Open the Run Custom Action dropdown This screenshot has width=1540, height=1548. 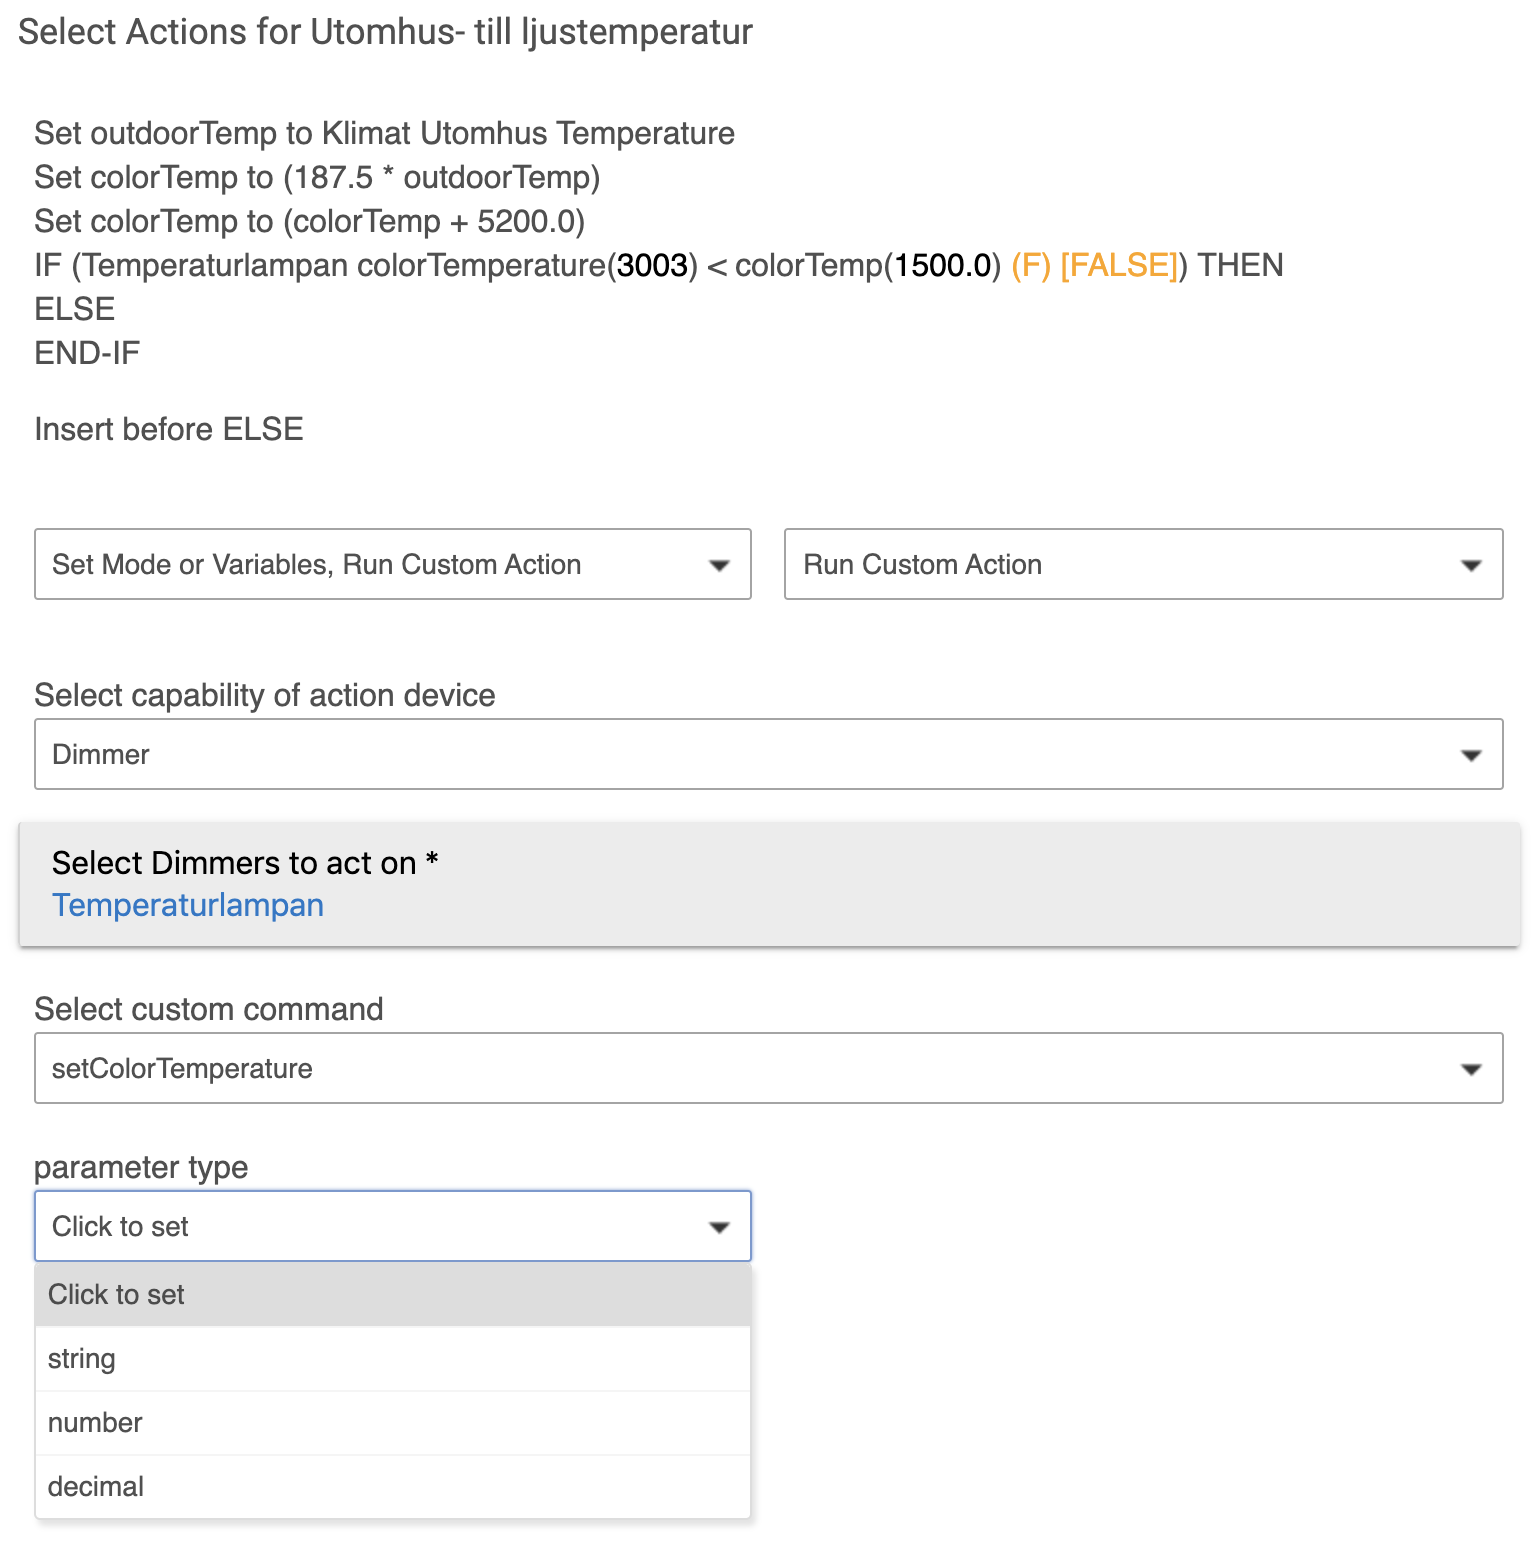(1143, 564)
